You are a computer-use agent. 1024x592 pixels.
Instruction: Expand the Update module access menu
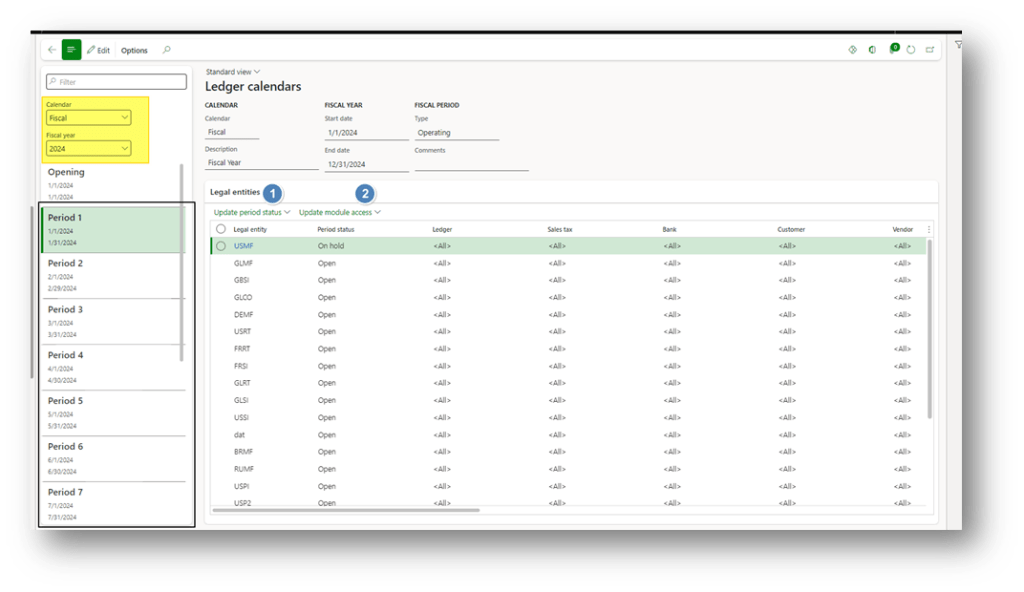click(339, 212)
